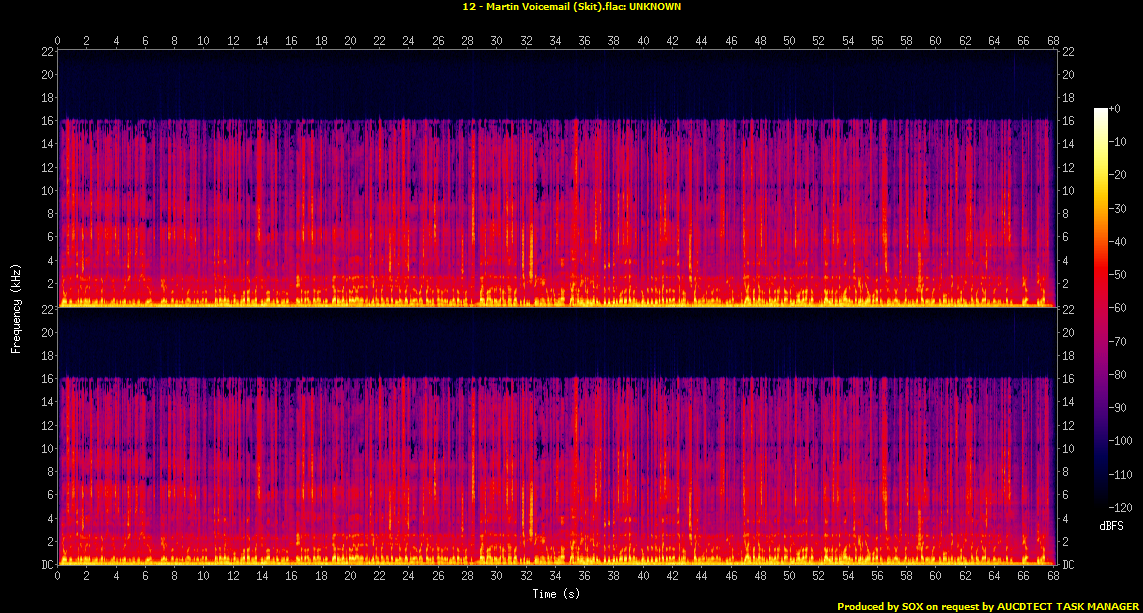Screen dimensions: 1143x613
Task: Click the white top of the color gradient bar
Action: (x=1100, y=112)
